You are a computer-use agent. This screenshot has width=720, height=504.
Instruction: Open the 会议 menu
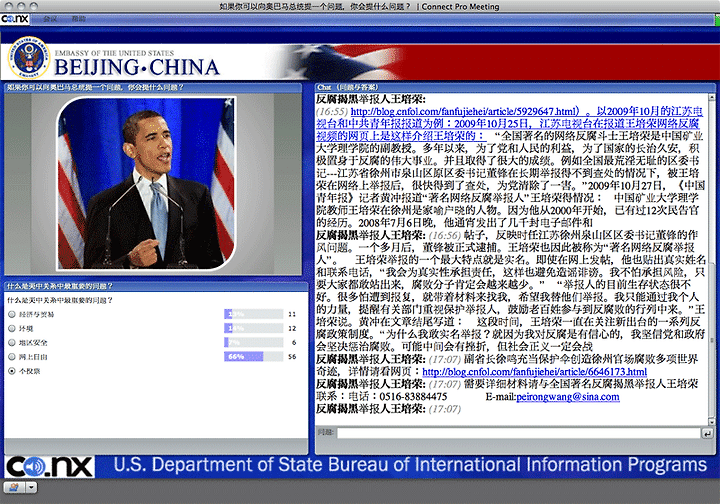[51, 19]
